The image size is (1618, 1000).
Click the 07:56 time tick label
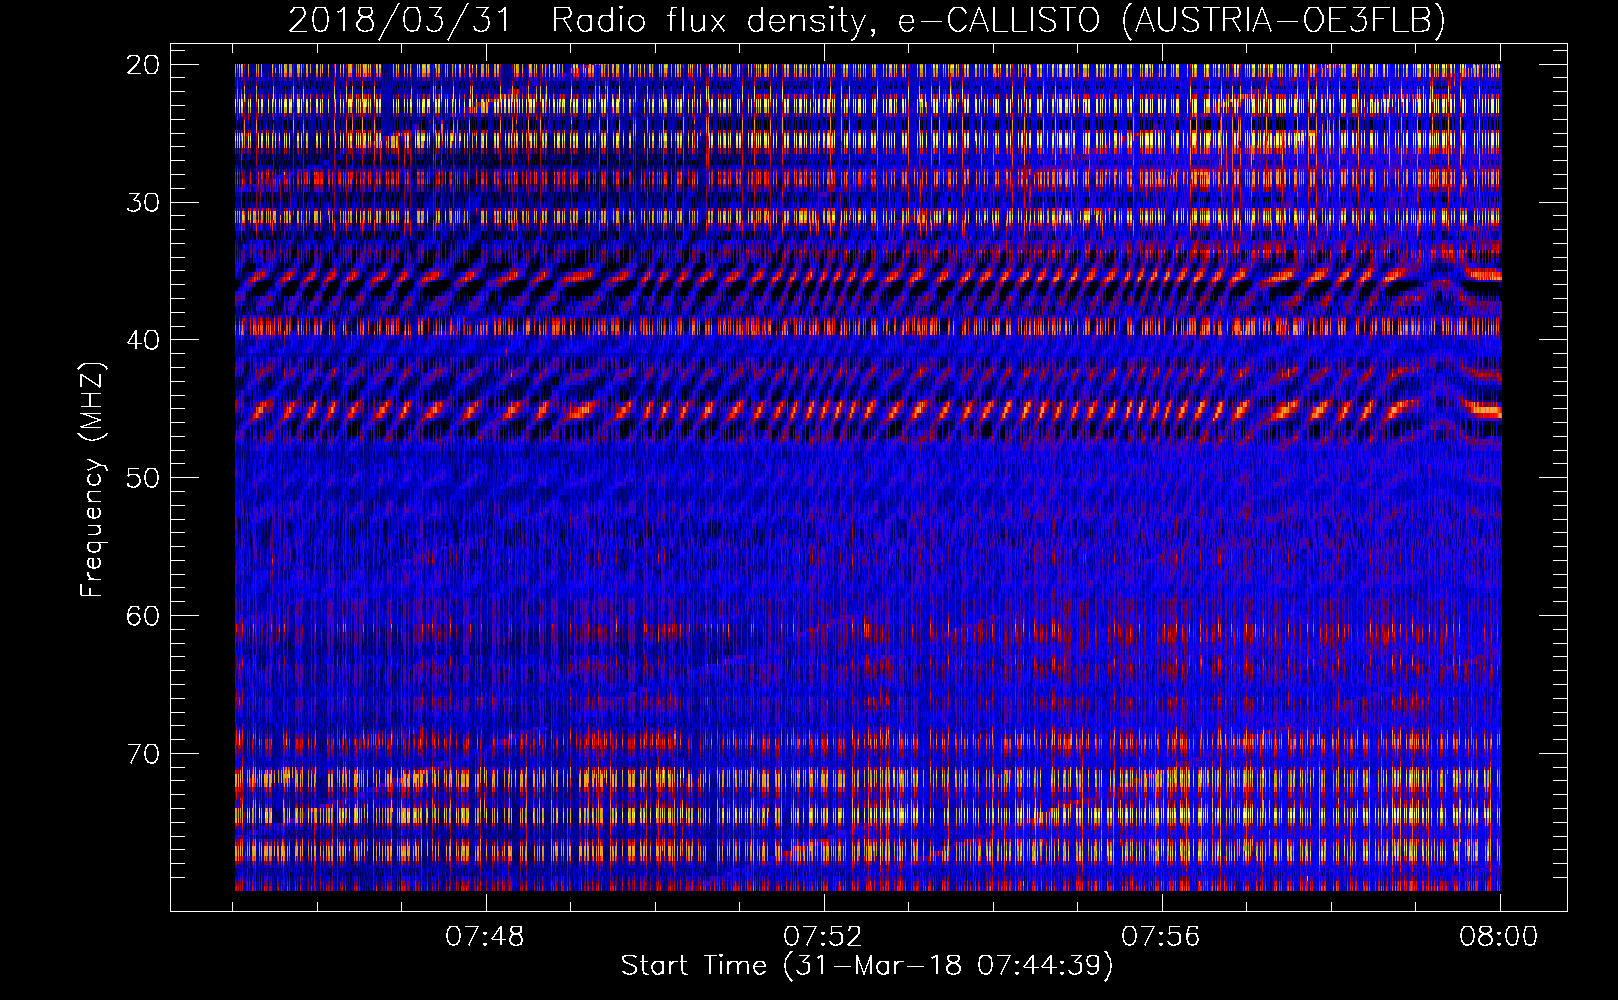pos(1161,937)
